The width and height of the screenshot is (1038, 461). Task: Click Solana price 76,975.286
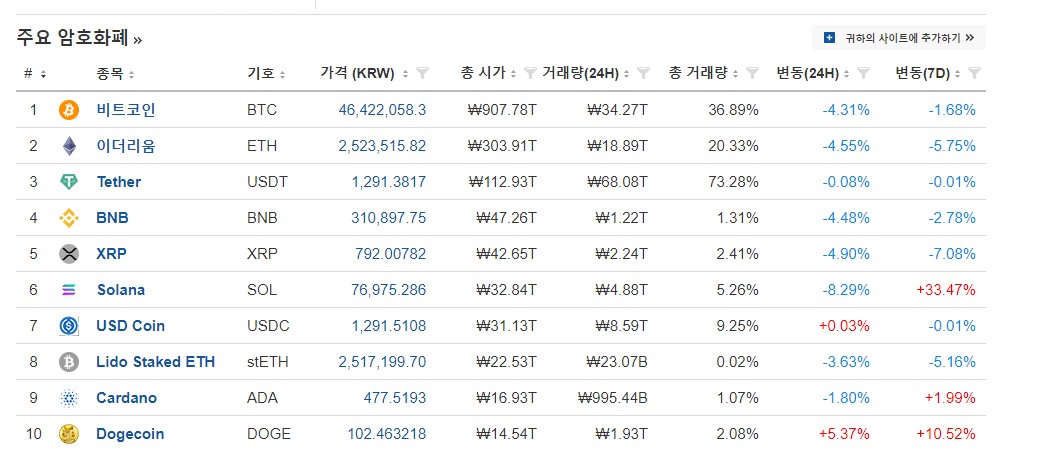tap(389, 289)
